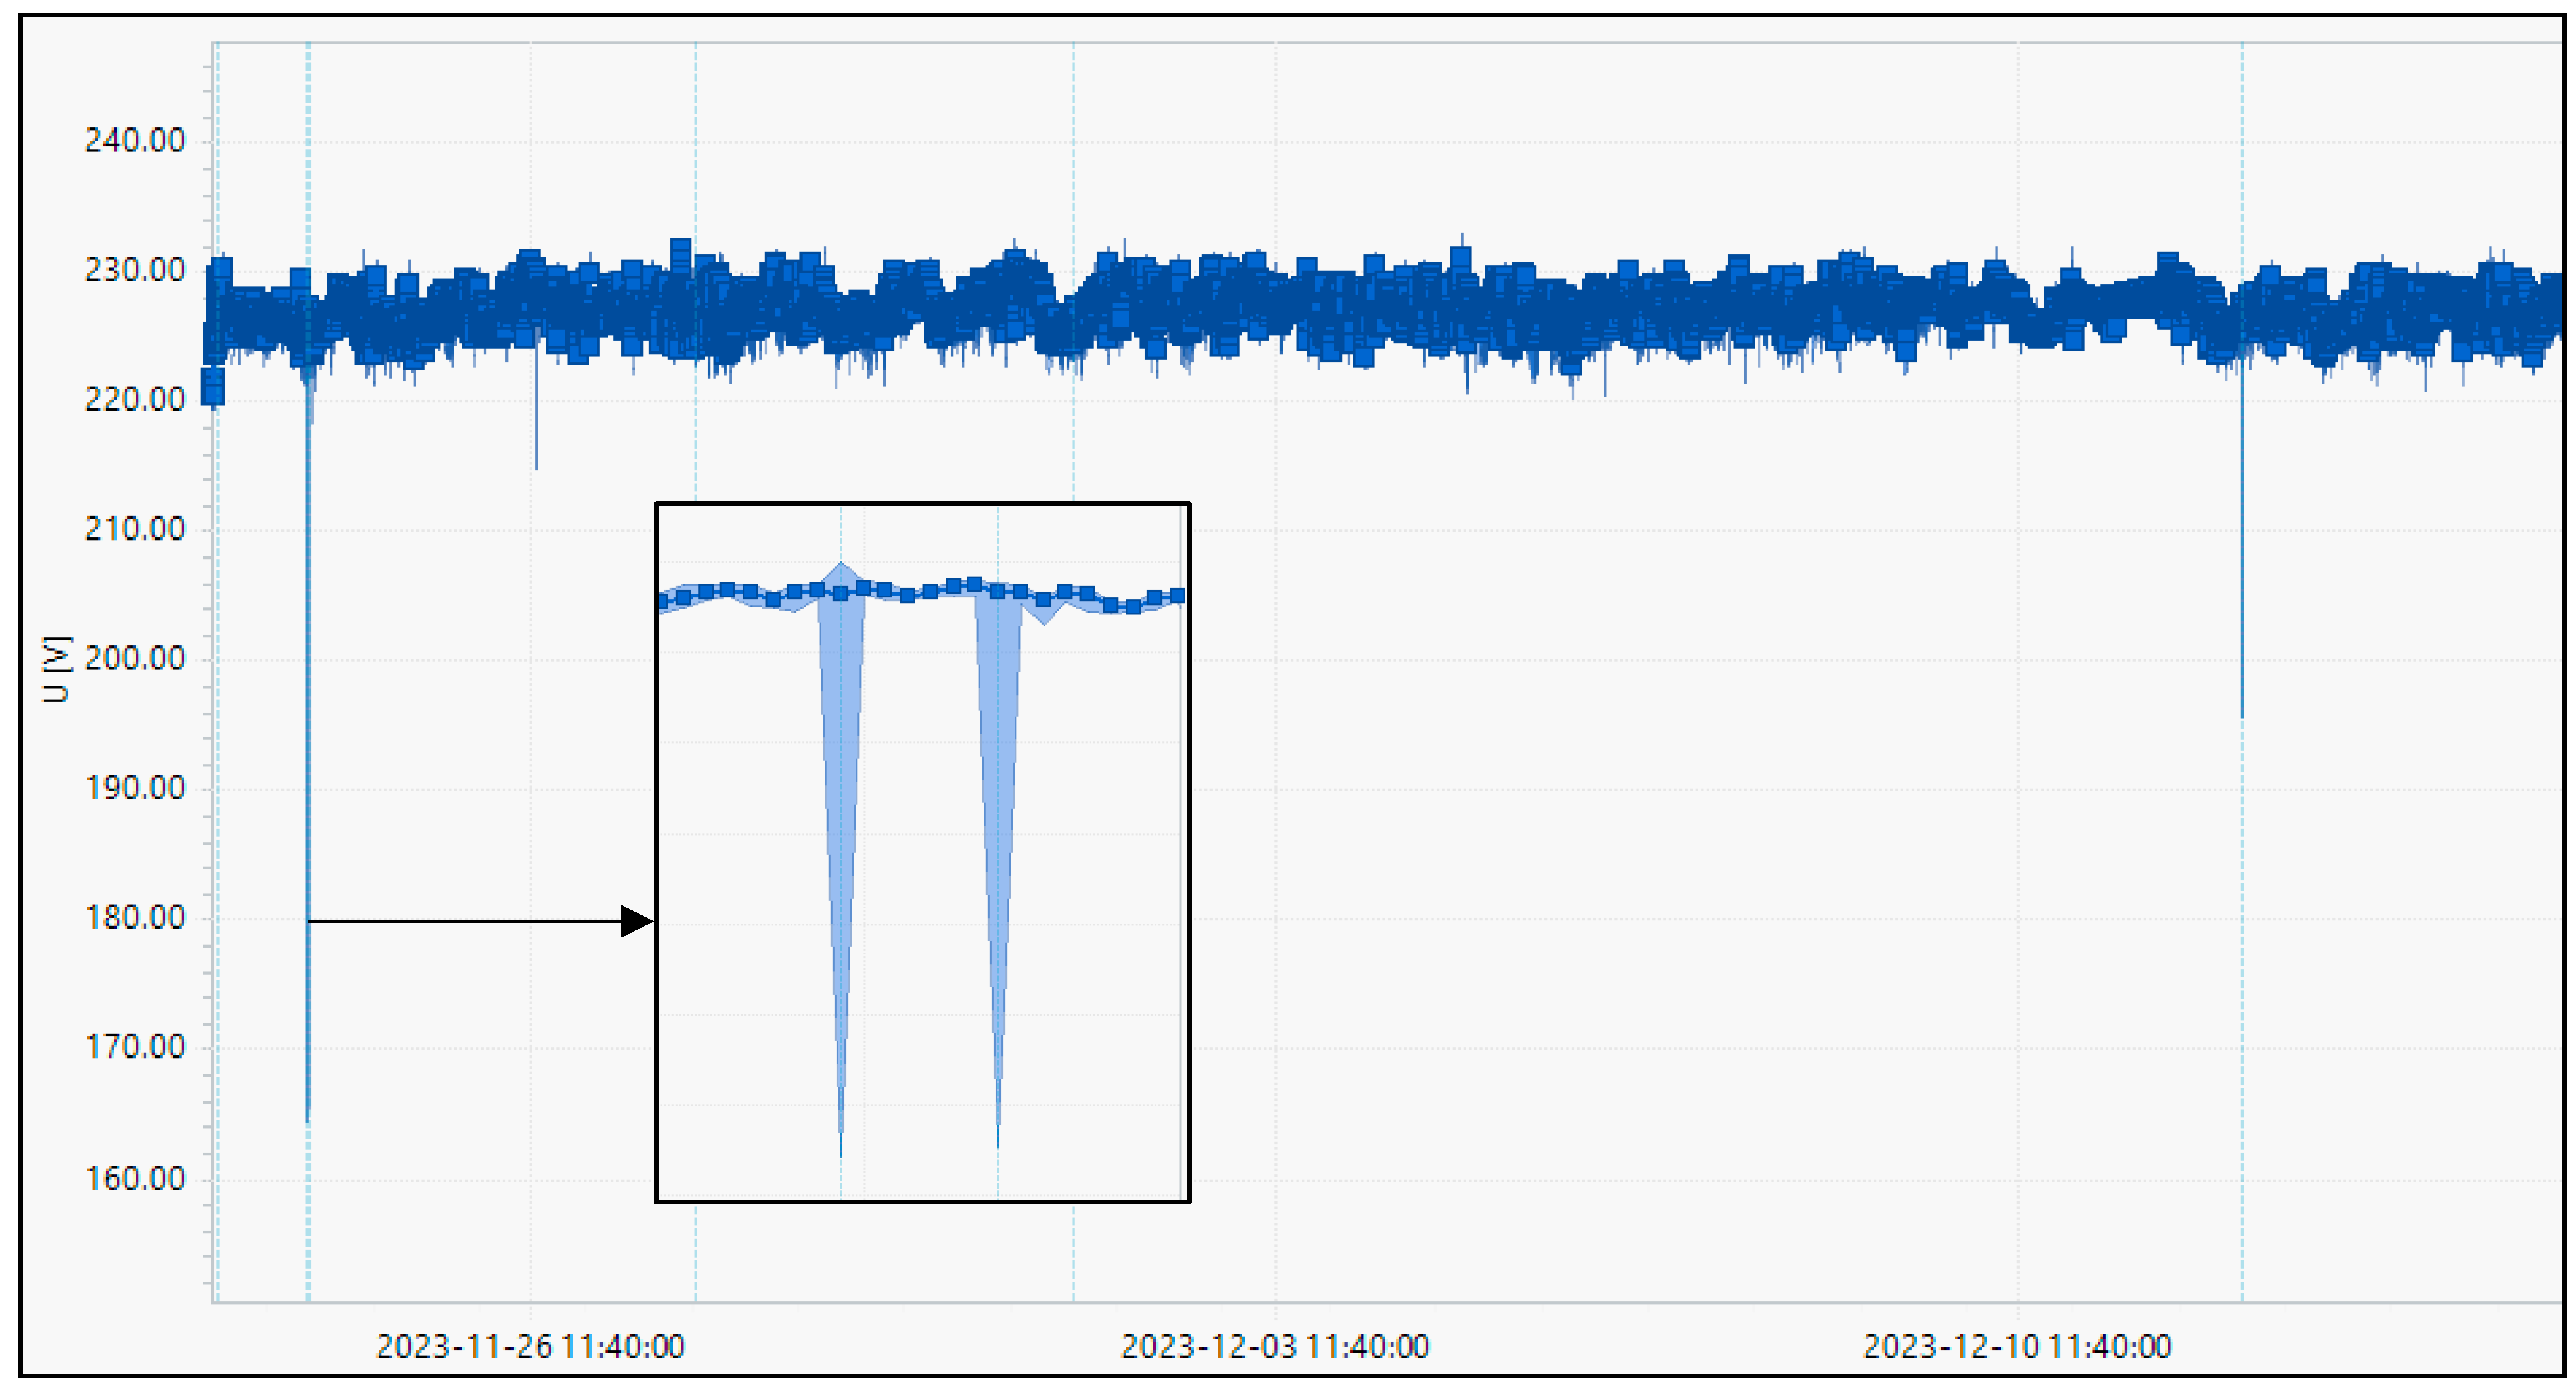Image resolution: width=2576 pixels, height=1391 pixels.
Task: Click the 190.00 y-axis label
Action: (x=135, y=788)
